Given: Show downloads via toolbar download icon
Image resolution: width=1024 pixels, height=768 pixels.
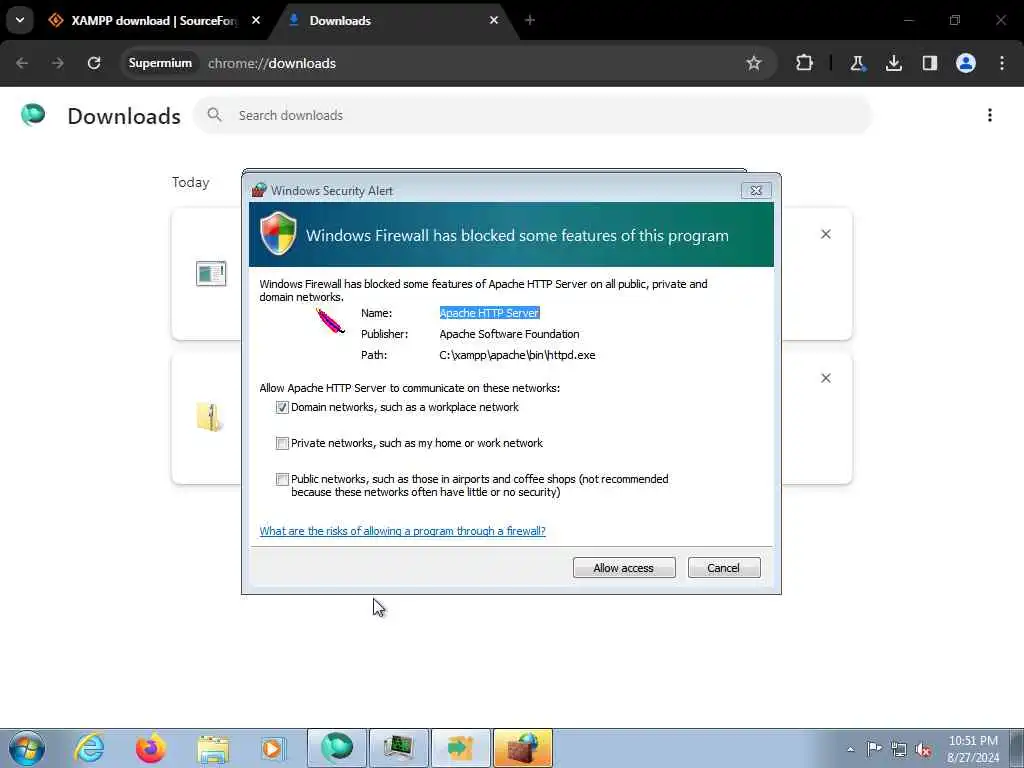Looking at the screenshot, I should click(893, 63).
